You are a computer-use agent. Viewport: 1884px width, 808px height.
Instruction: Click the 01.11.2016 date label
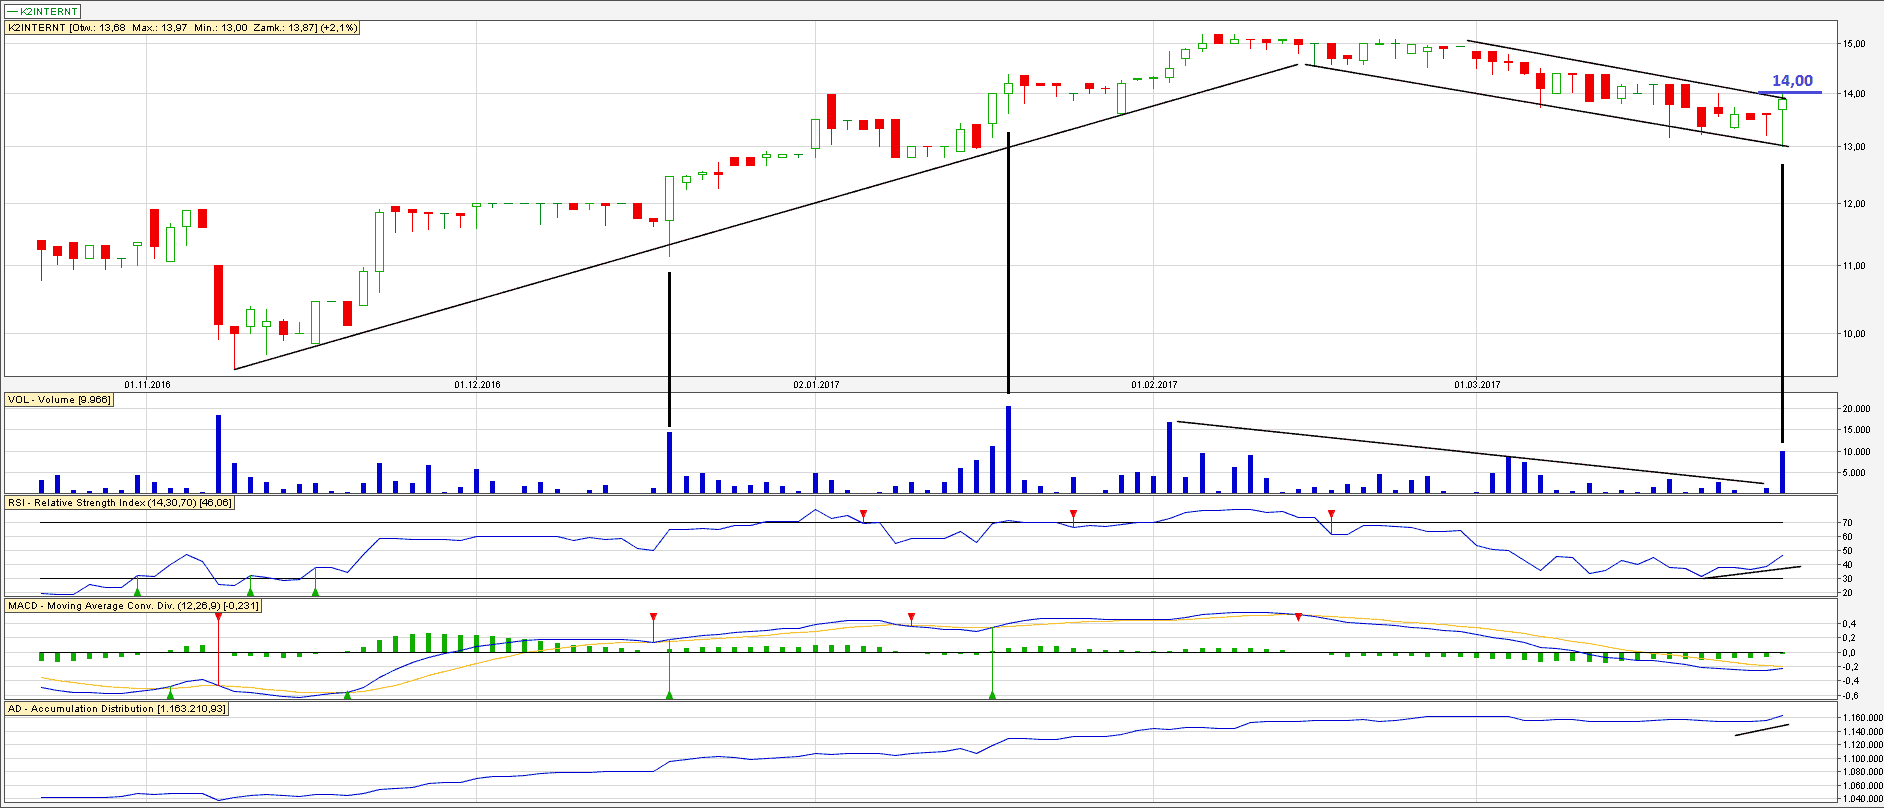pyautogui.click(x=147, y=385)
